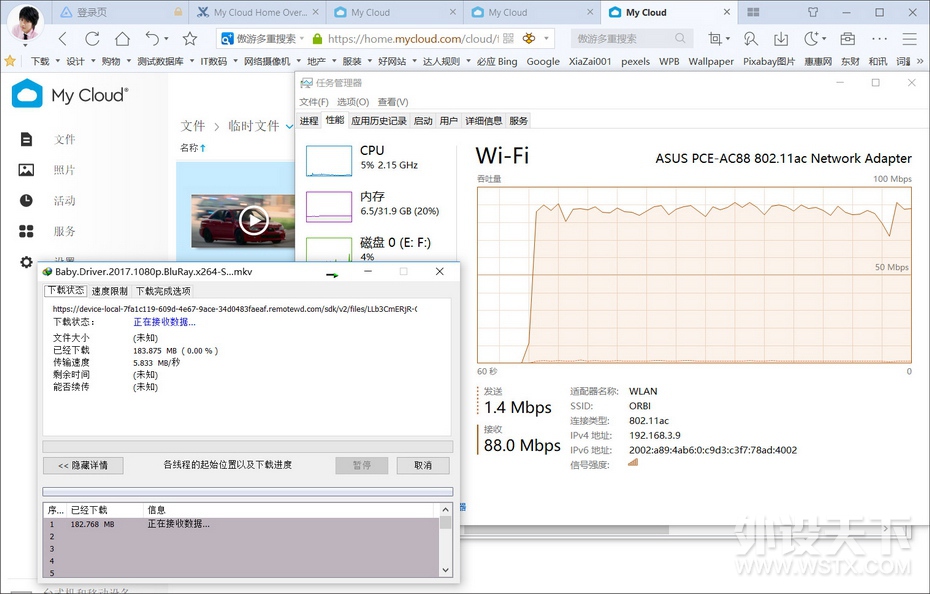The height and width of the screenshot is (594, 930).
Task: Toggle night mode moon icon
Action: click(811, 39)
